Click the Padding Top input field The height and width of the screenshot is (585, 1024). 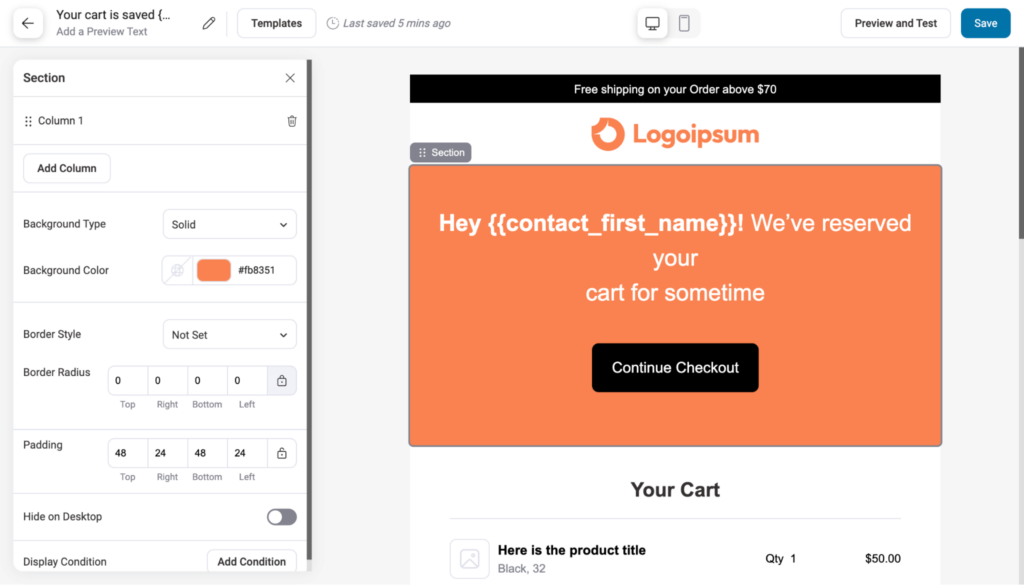tap(127, 452)
